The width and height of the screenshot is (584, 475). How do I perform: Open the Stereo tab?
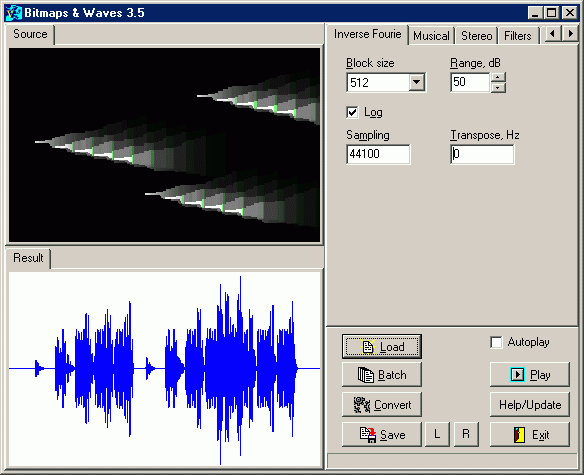pos(476,36)
